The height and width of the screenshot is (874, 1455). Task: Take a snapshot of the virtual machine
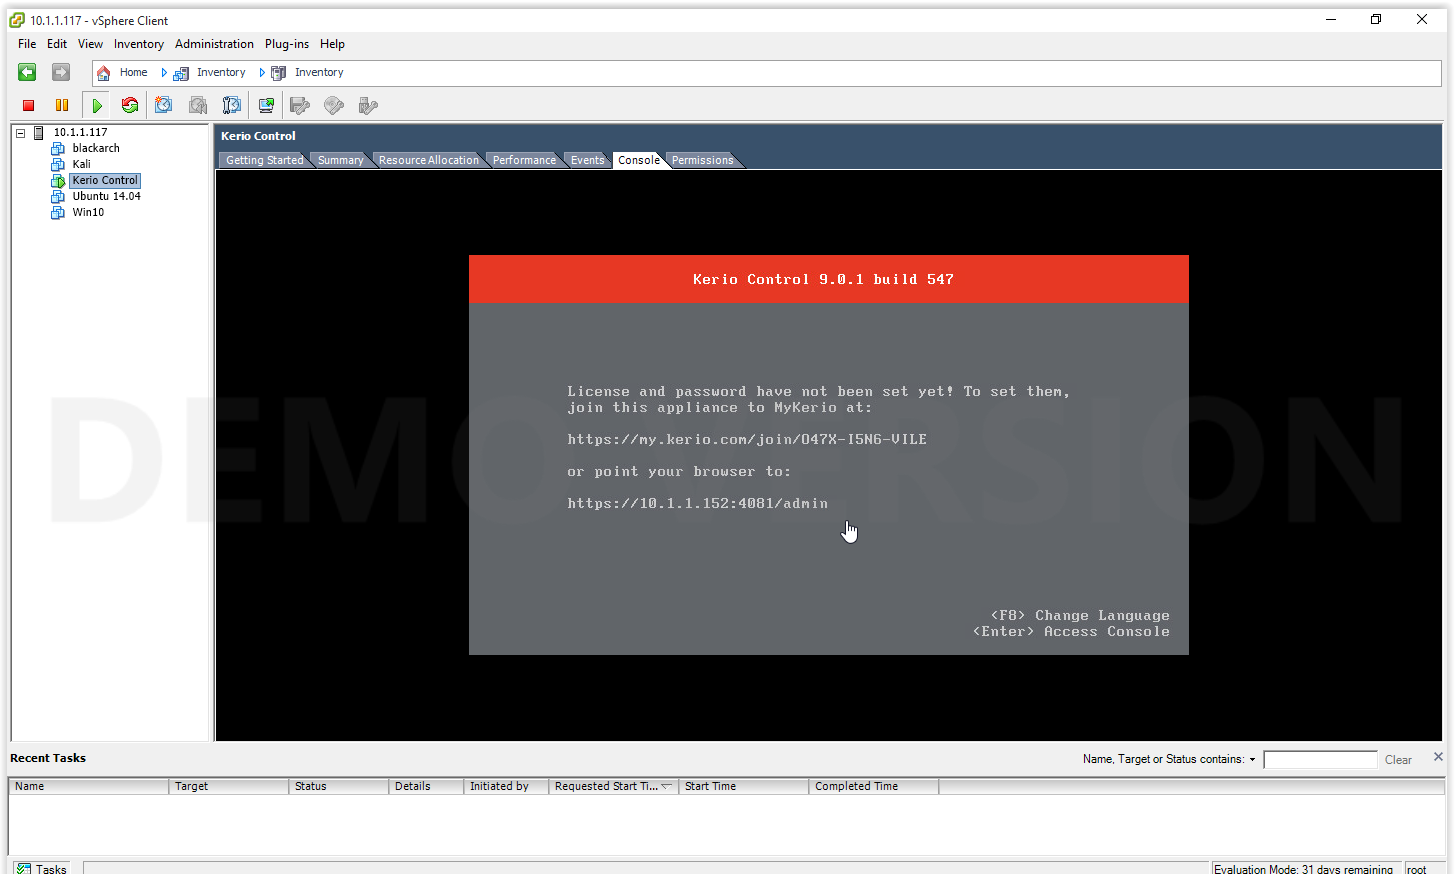tap(164, 105)
